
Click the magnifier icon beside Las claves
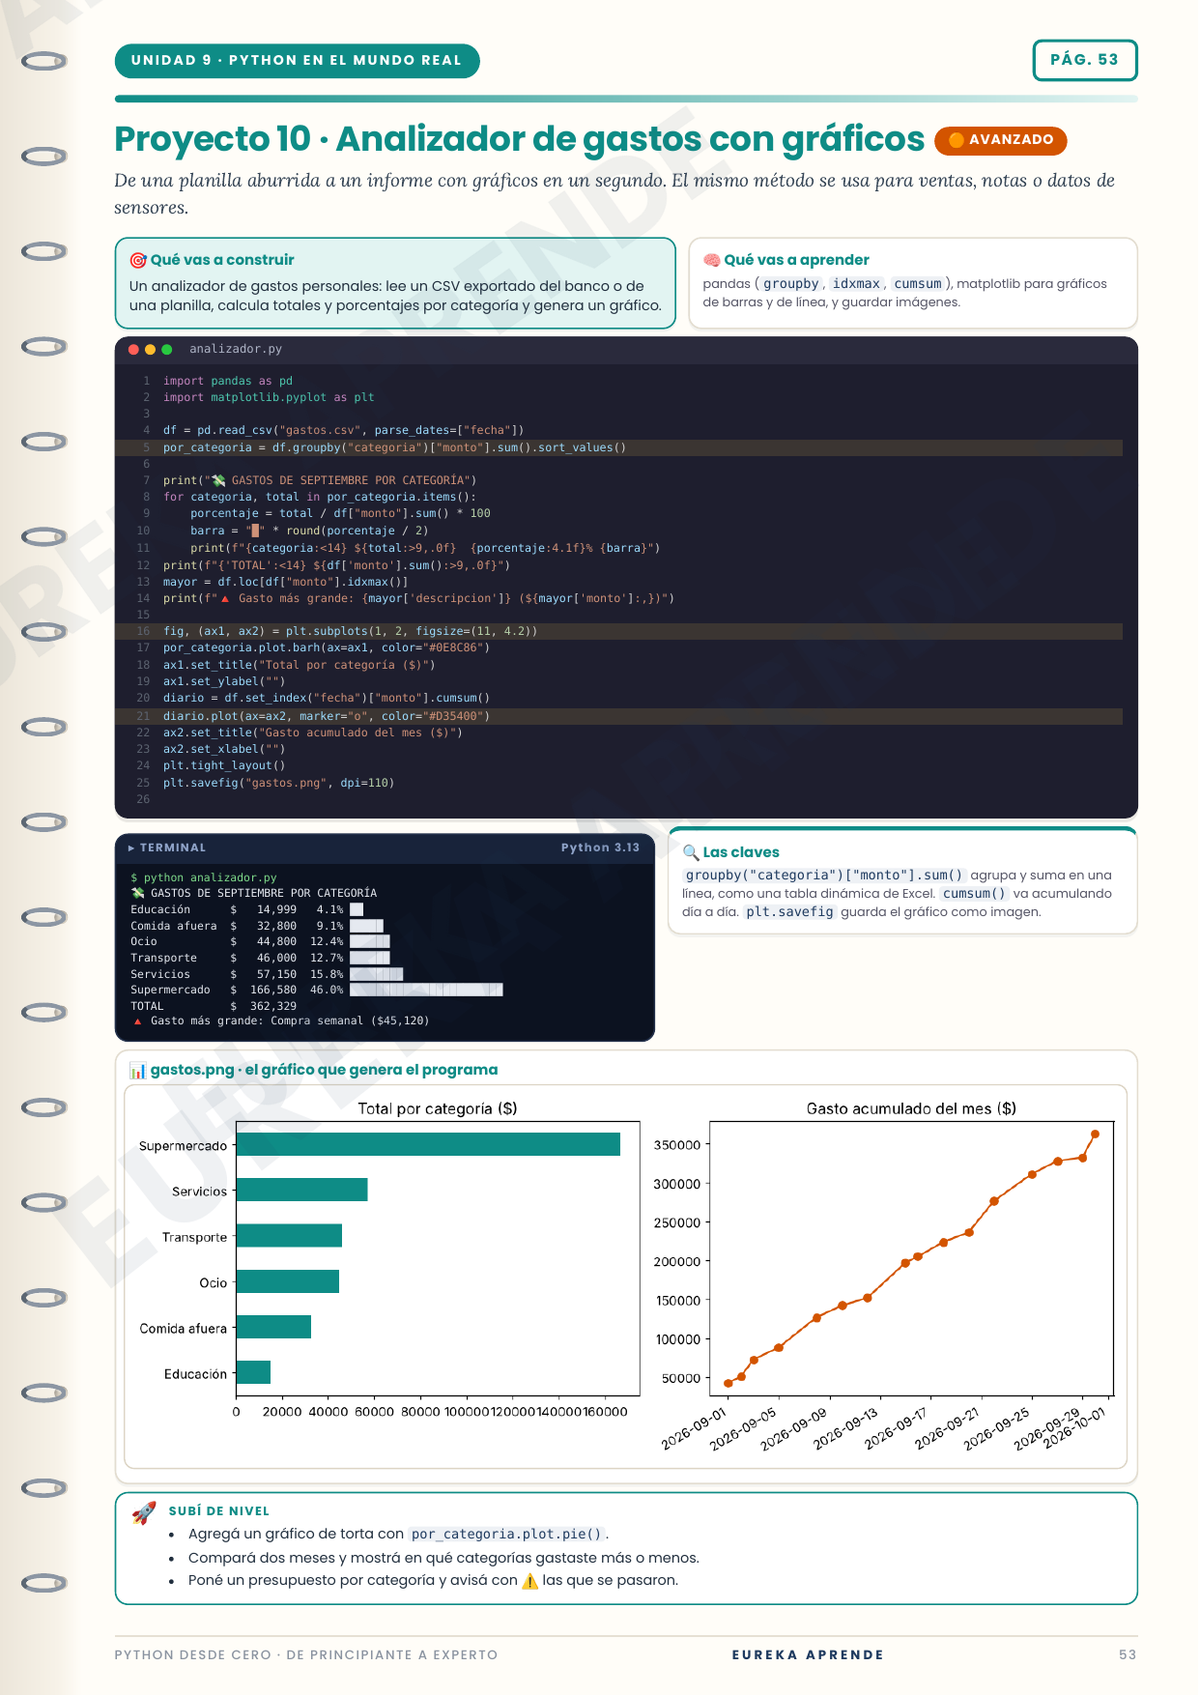[691, 852]
